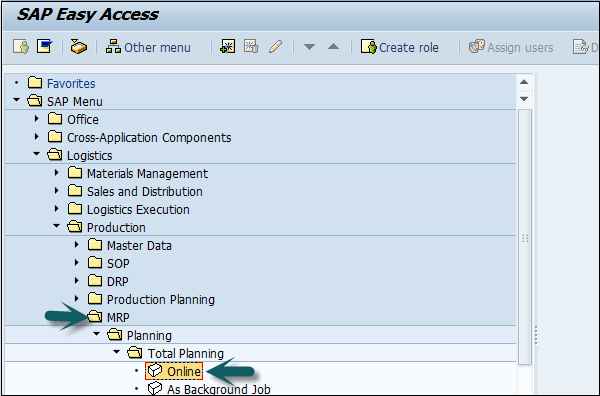The height and width of the screenshot is (396, 600).
Task: Click the Delete Favorites icon
Action: 251,47
